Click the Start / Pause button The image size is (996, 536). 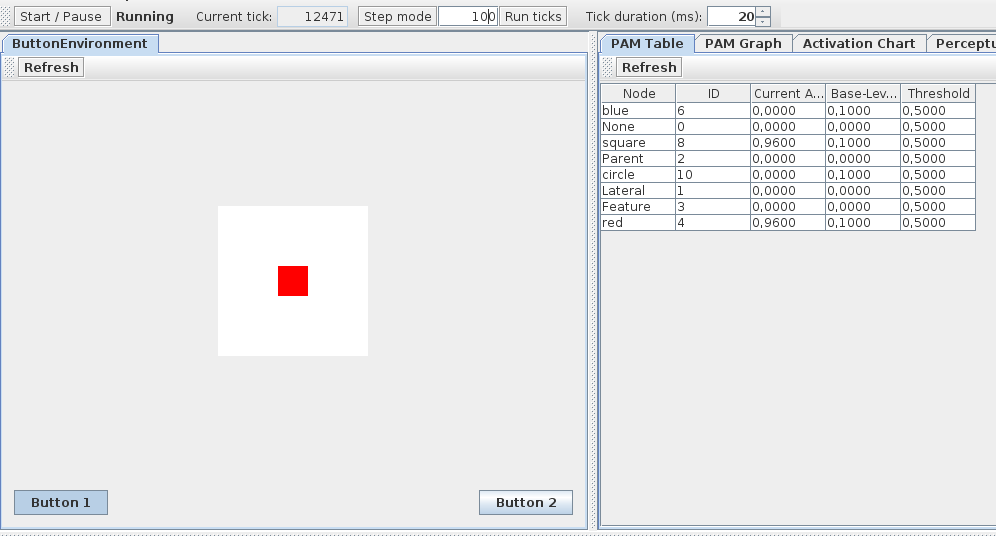pos(61,16)
